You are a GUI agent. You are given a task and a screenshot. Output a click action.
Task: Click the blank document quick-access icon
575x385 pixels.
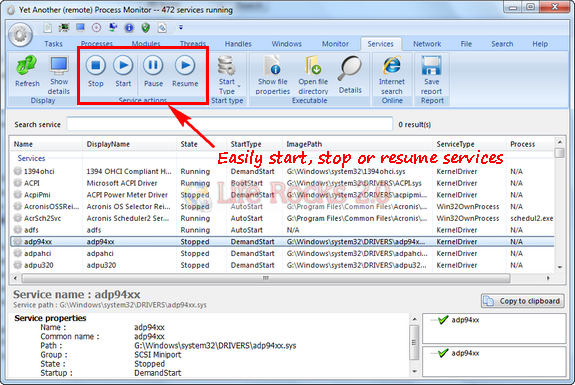click(48, 28)
